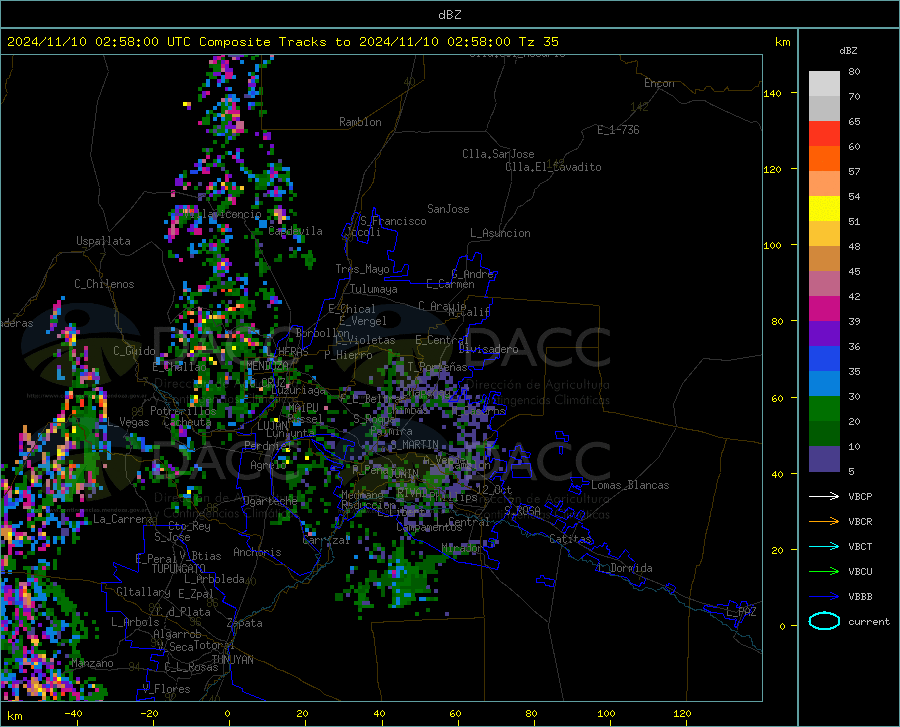Click the Encon place label

659,83
